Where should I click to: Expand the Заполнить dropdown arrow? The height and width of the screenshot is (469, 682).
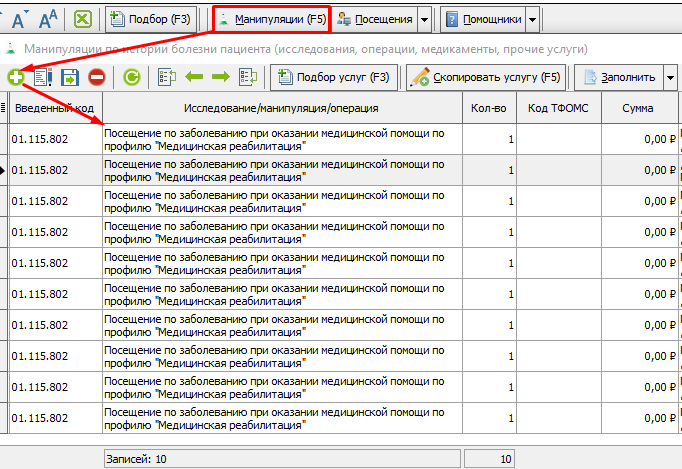(x=667, y=77)
